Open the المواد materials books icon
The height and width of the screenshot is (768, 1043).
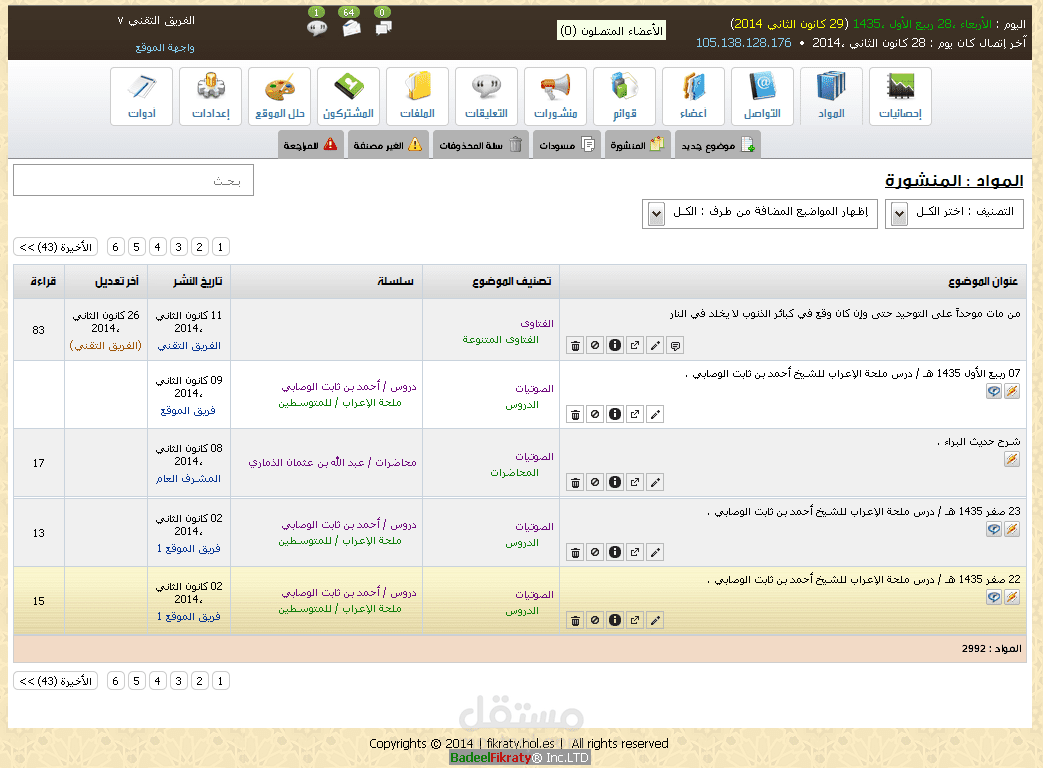(831, 96)
